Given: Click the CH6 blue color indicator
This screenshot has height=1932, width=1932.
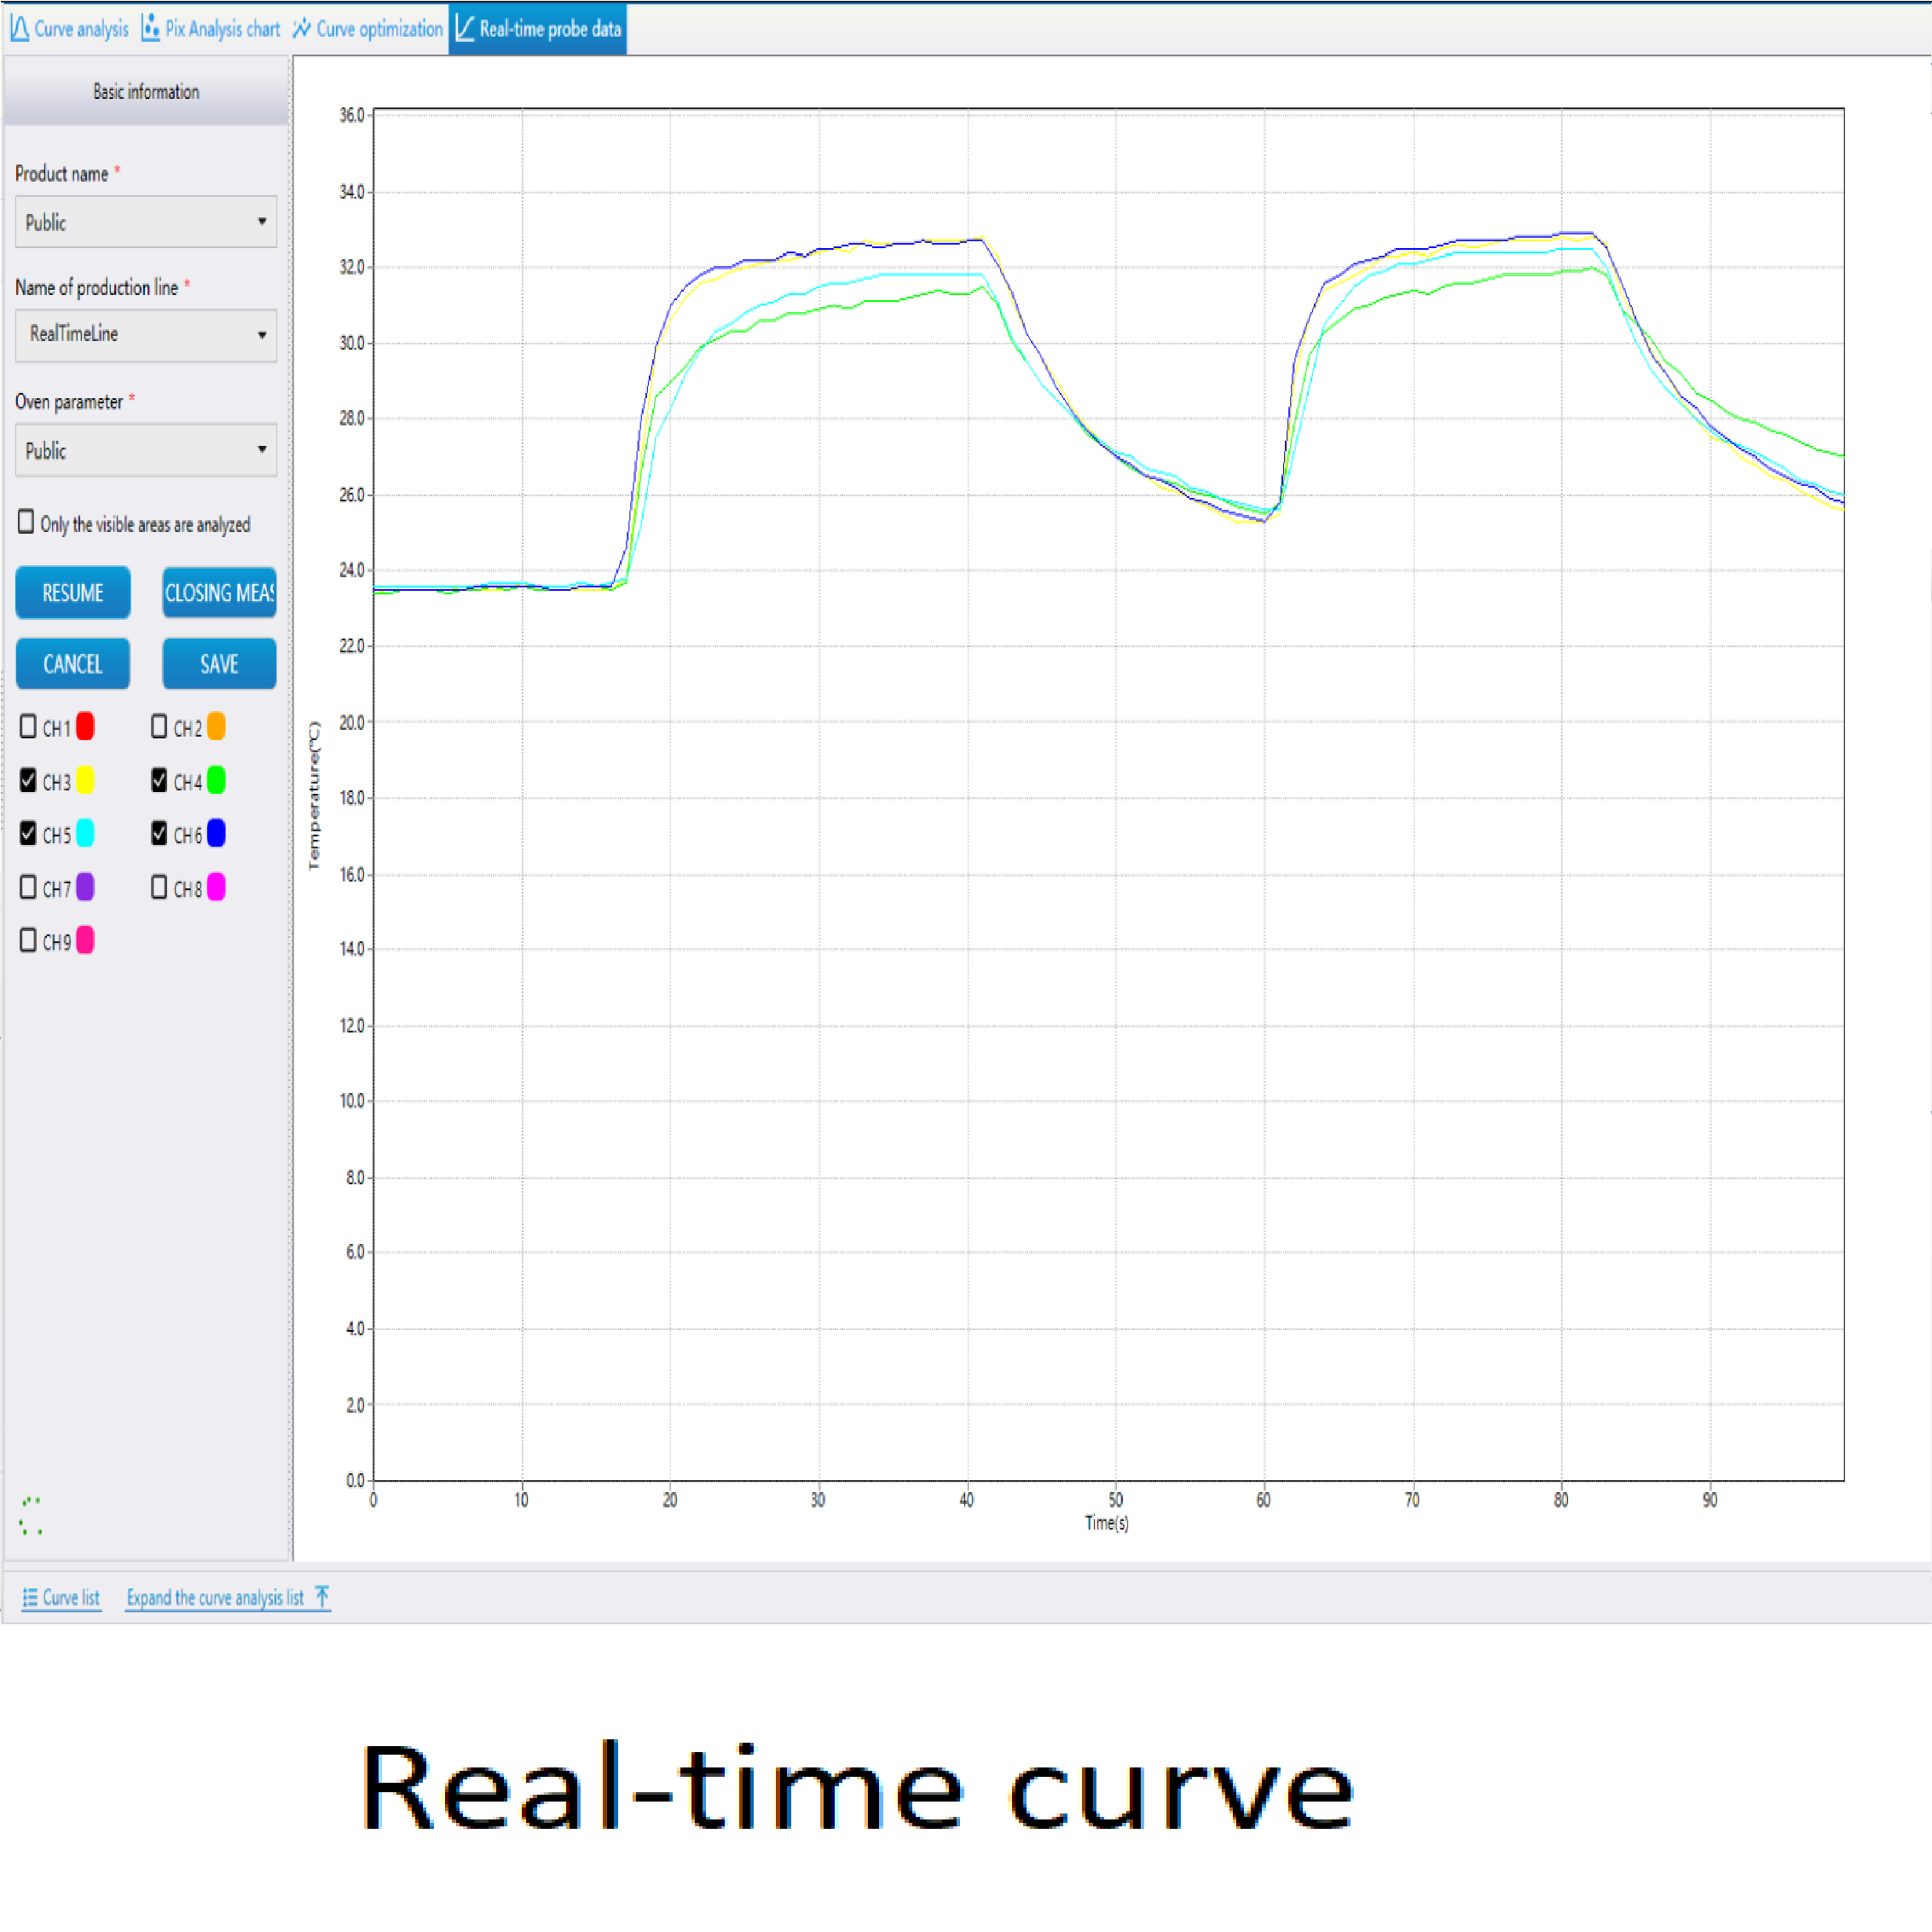Looking at the screenshot, I should [216, 833].
